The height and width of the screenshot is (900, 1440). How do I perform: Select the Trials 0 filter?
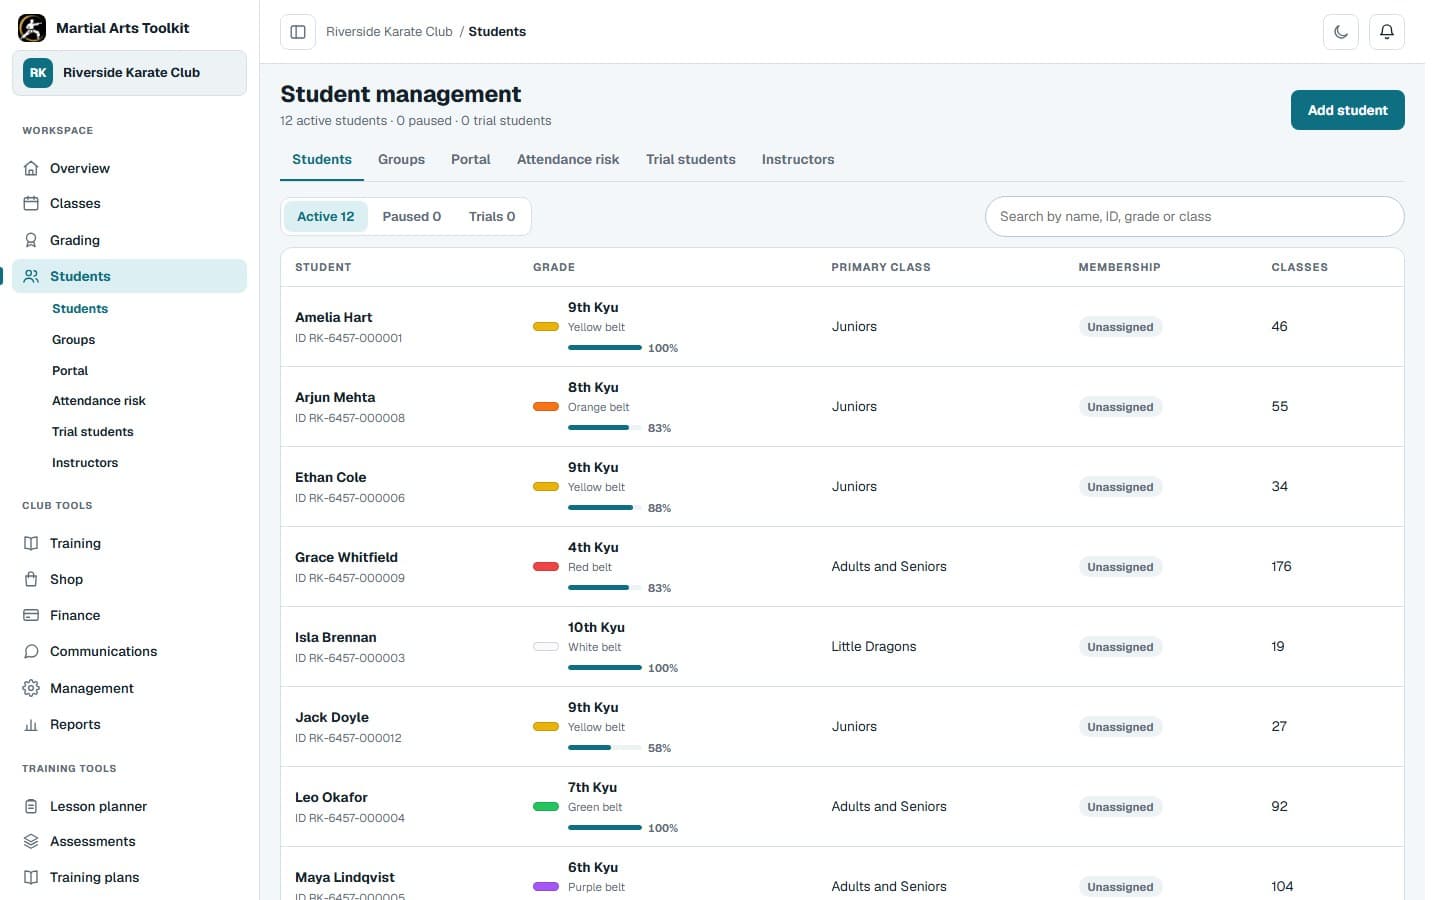492,216
